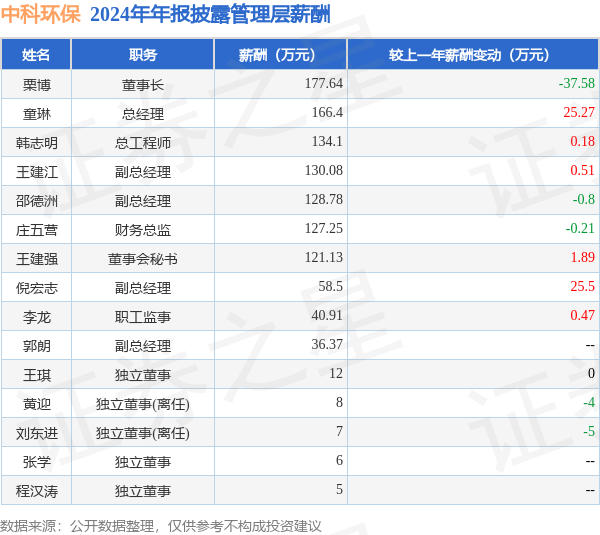Click the change value -0.21
The height and width of the screenshot is (535, 600).
(x=580, y=228)
